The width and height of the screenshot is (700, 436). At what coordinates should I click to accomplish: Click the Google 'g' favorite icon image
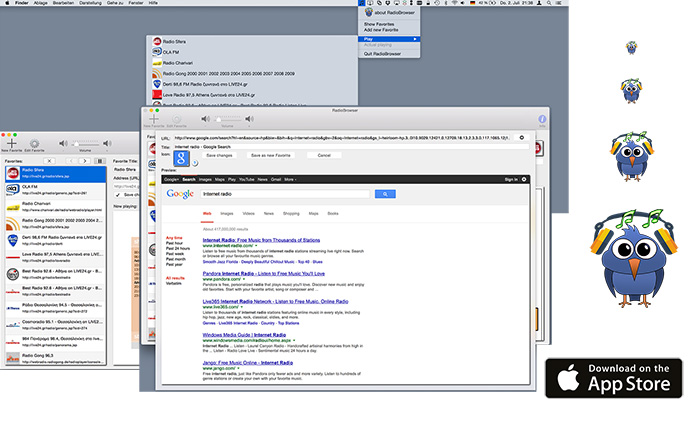pos(181,158)
